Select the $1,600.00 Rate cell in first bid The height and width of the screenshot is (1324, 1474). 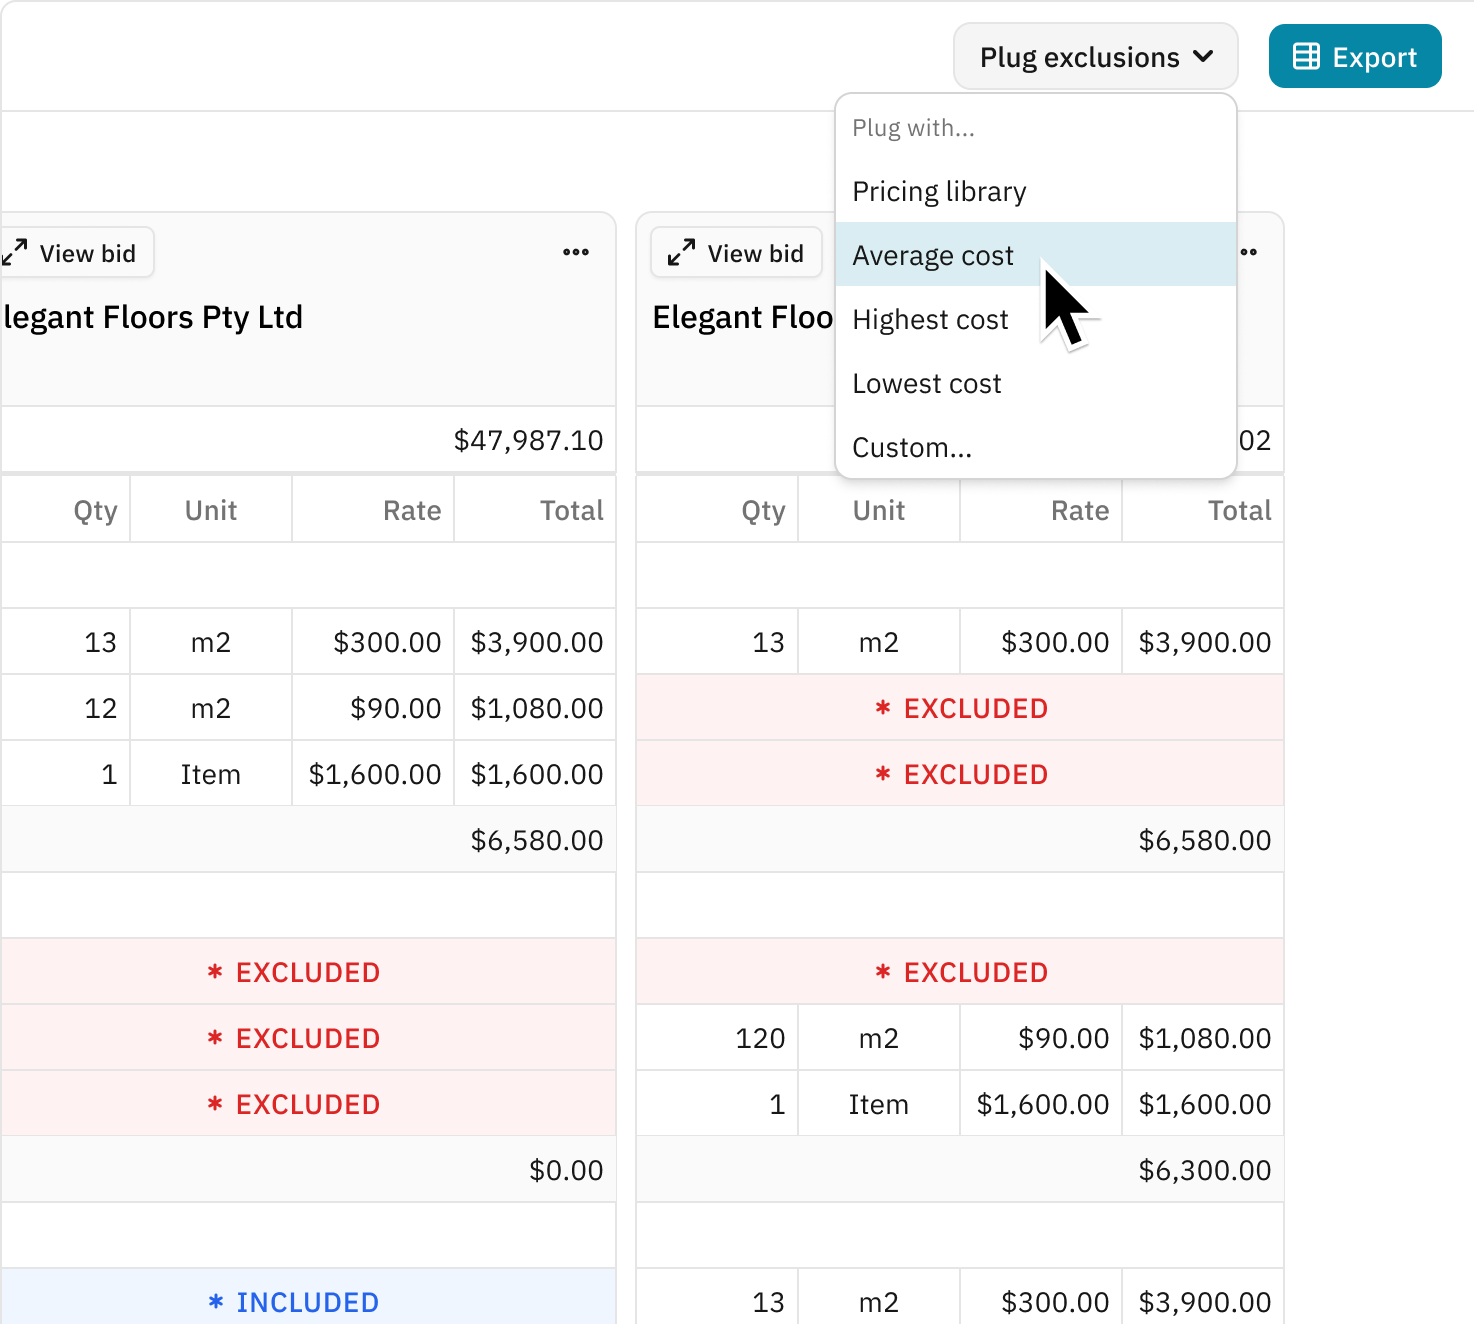click(374, 774)
